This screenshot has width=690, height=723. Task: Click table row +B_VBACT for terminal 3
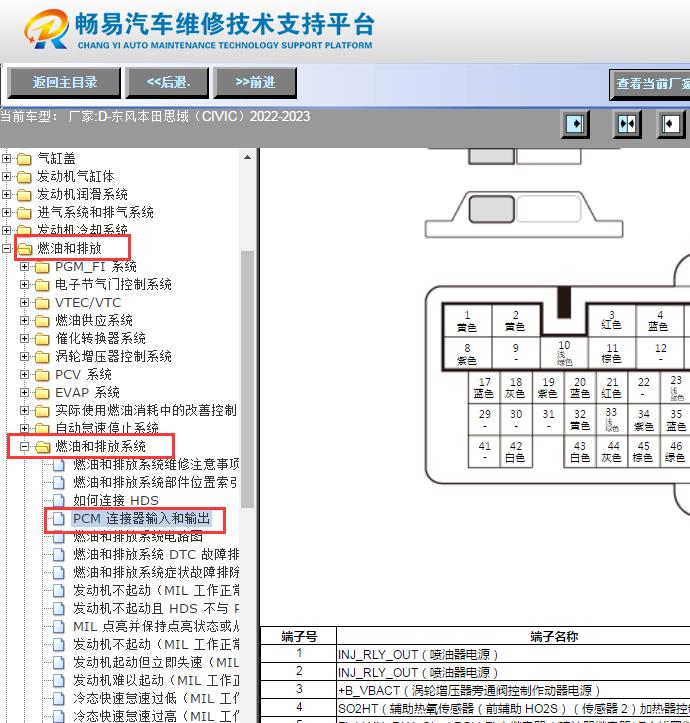[476, 690]
